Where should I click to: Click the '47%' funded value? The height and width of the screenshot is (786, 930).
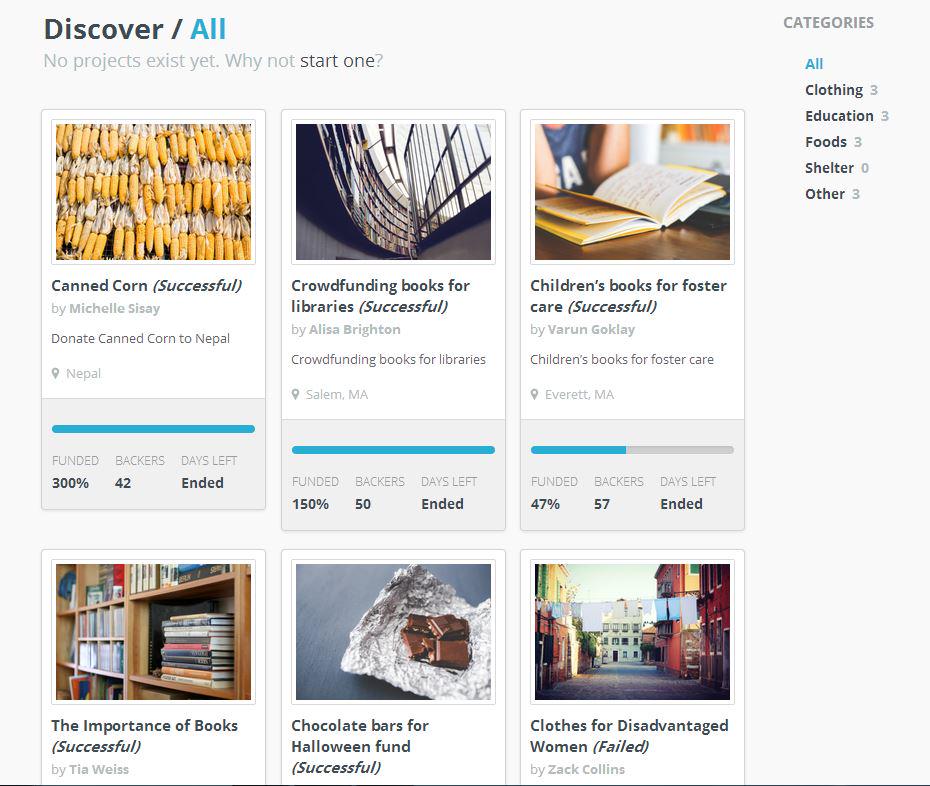point(545,504)
